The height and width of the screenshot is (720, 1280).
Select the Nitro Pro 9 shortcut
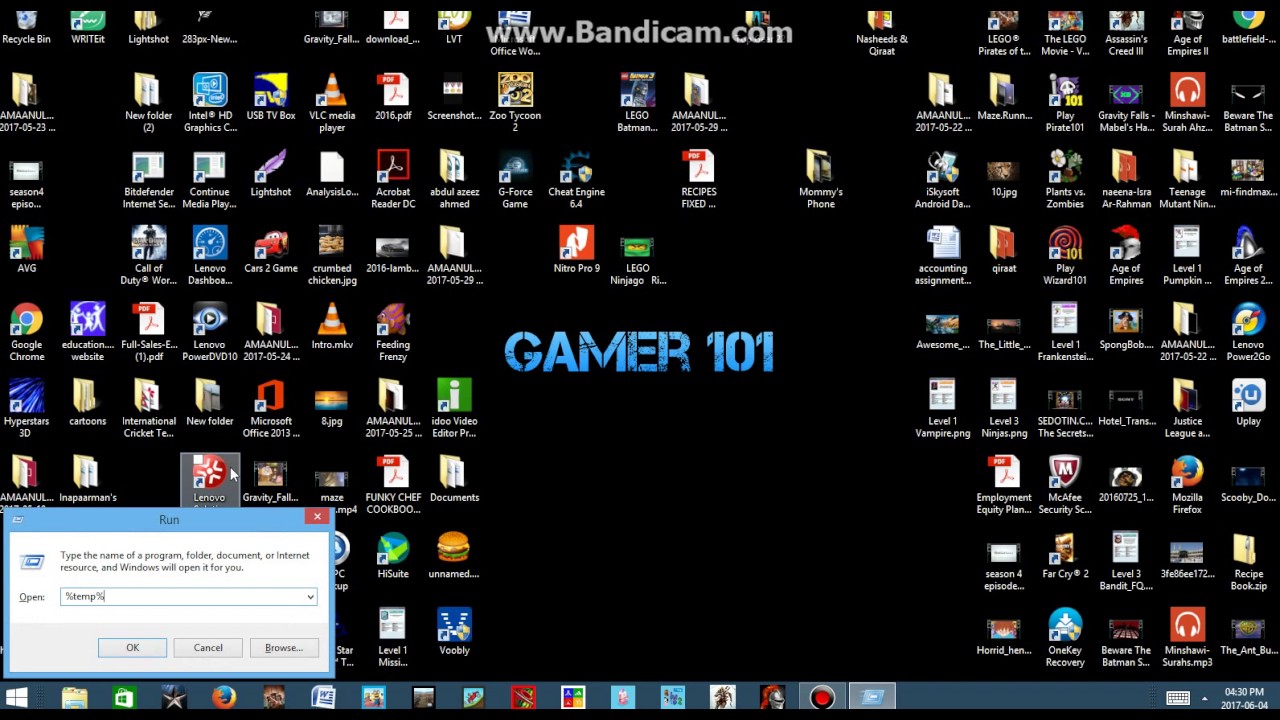pyautogui.click(x=576, y=251)
